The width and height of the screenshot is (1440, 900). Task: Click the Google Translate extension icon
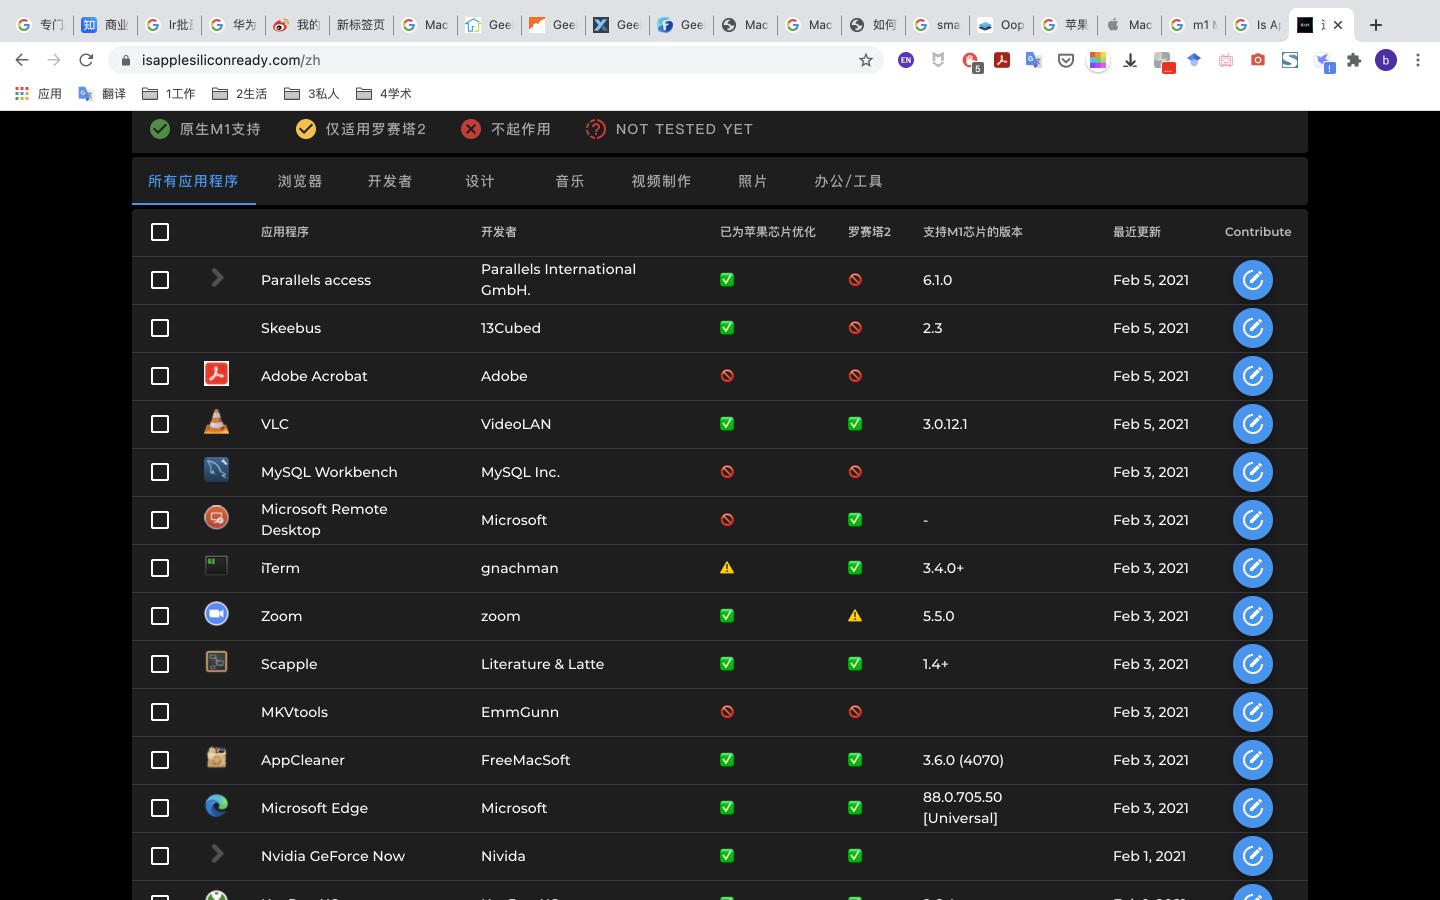[1033, 60]
